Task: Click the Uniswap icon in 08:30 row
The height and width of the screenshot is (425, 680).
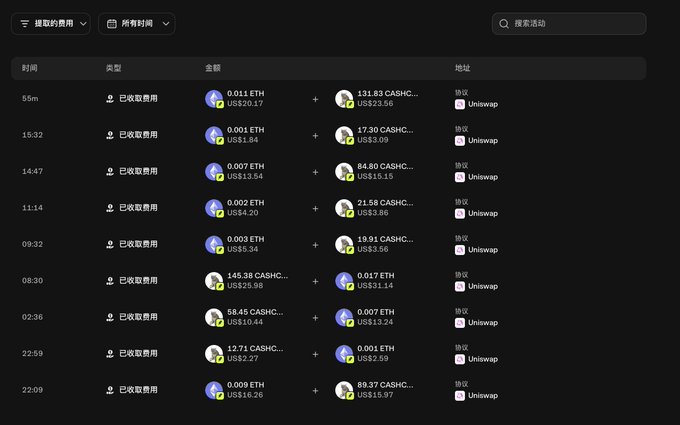Action: pyautogui.click(x=460, y=286)
